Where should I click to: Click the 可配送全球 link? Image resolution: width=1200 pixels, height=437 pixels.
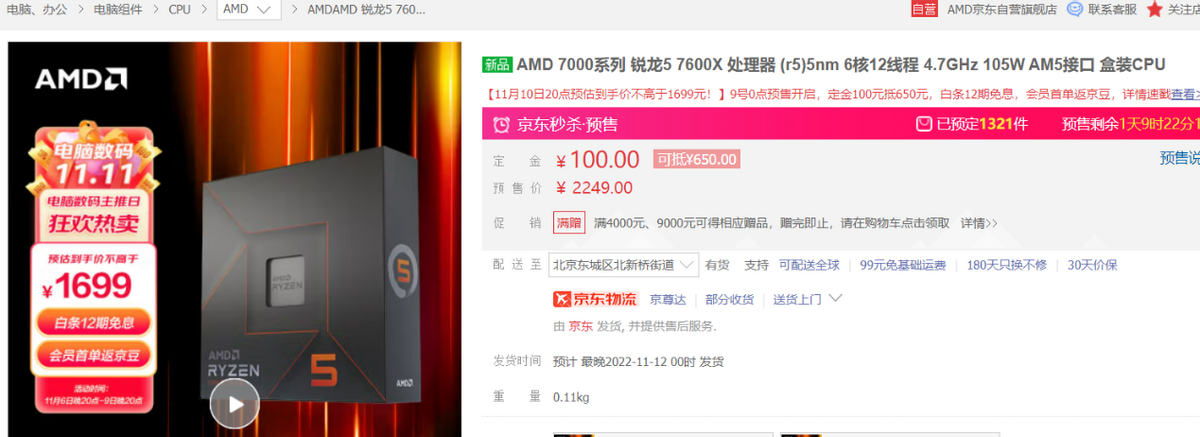point(810,265)
